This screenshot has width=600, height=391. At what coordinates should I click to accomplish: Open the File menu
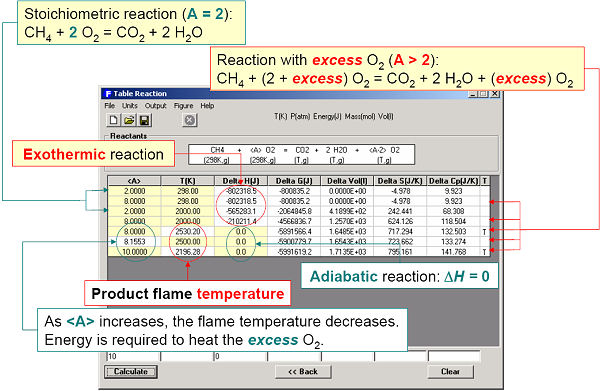109,106
